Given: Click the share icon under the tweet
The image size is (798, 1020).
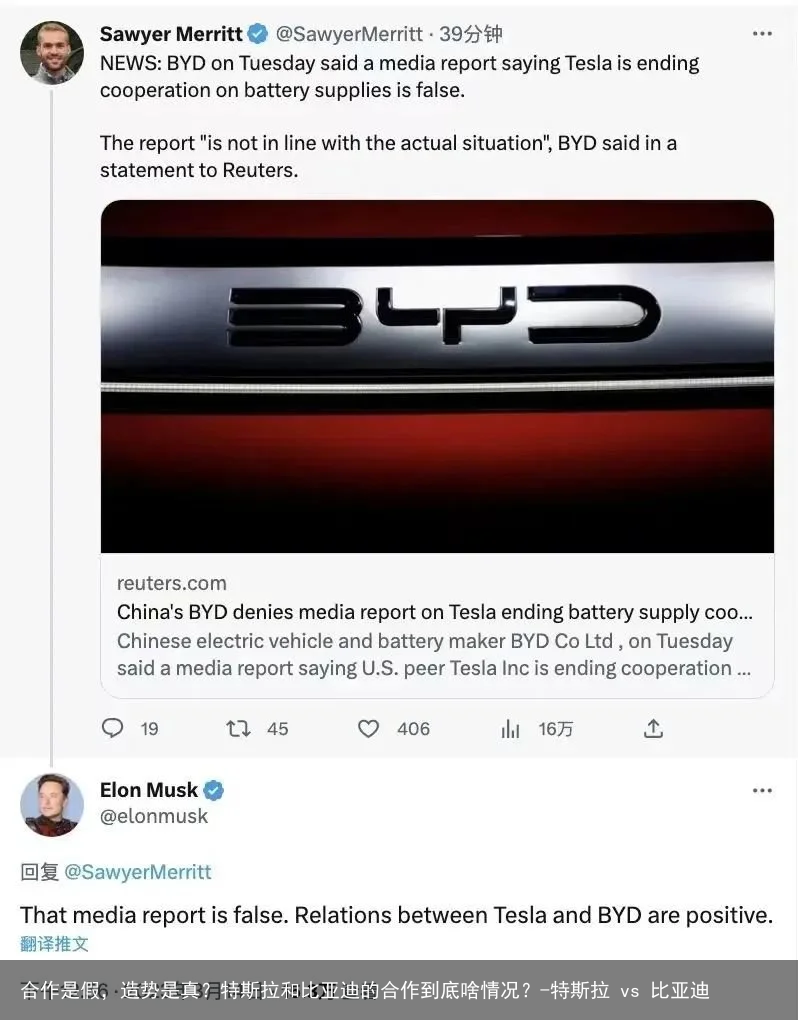Looking at the screenshot, I should click(x=652, y=729).
